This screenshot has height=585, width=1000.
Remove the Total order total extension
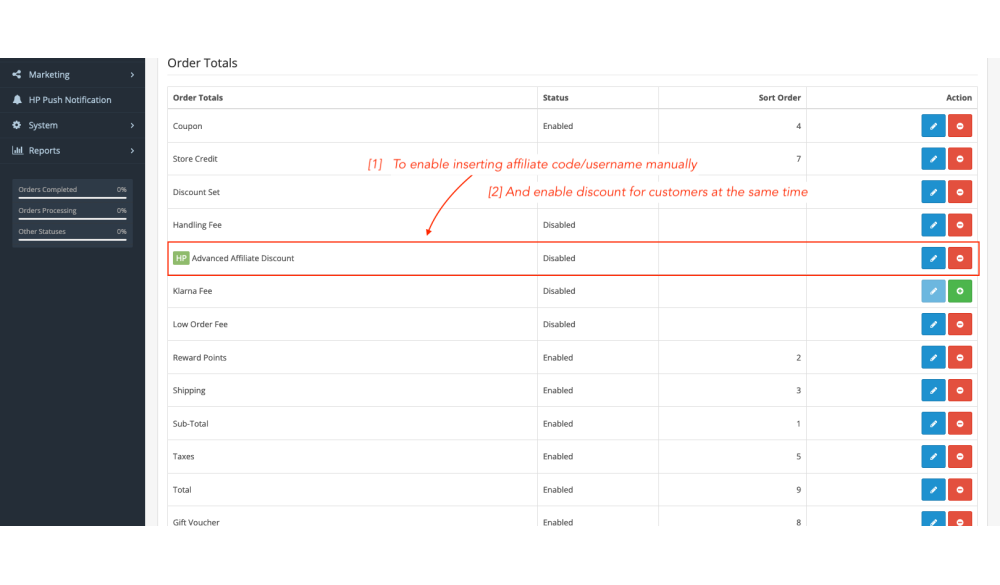[x=959, y=490]
